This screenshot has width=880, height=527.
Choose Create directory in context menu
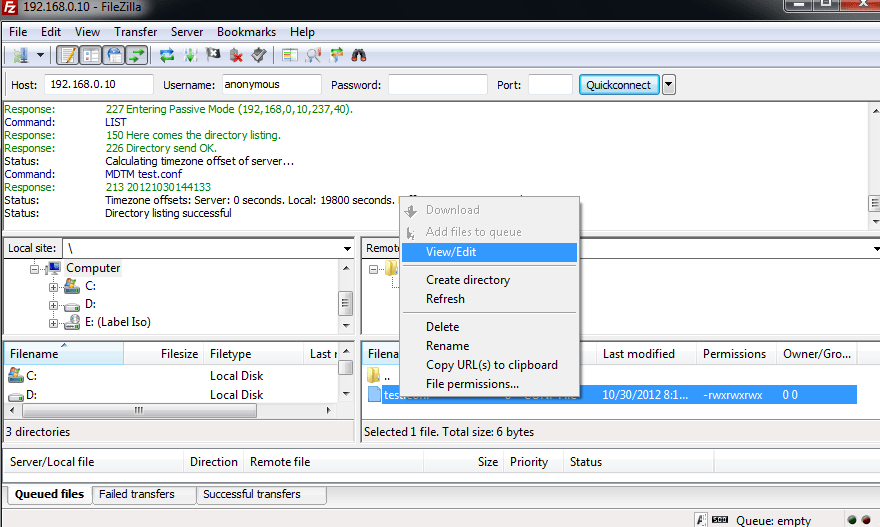pos(489,280)
